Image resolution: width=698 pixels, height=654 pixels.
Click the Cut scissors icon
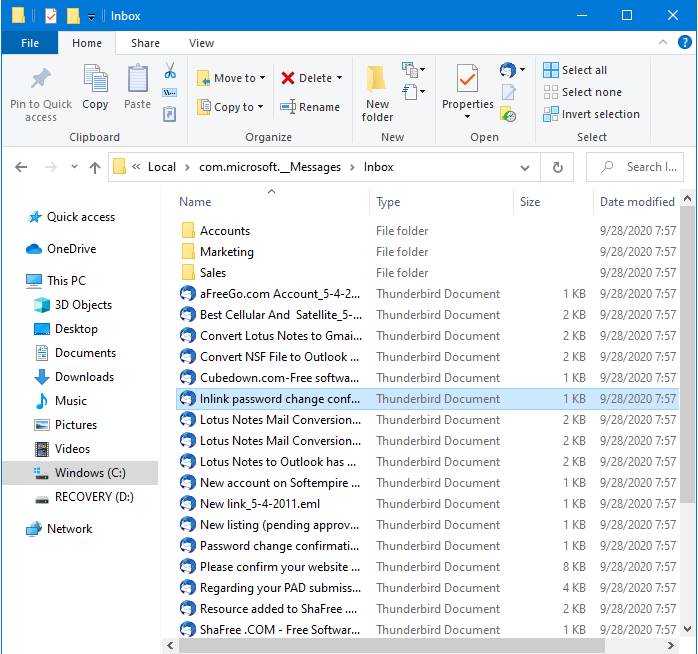170,70
